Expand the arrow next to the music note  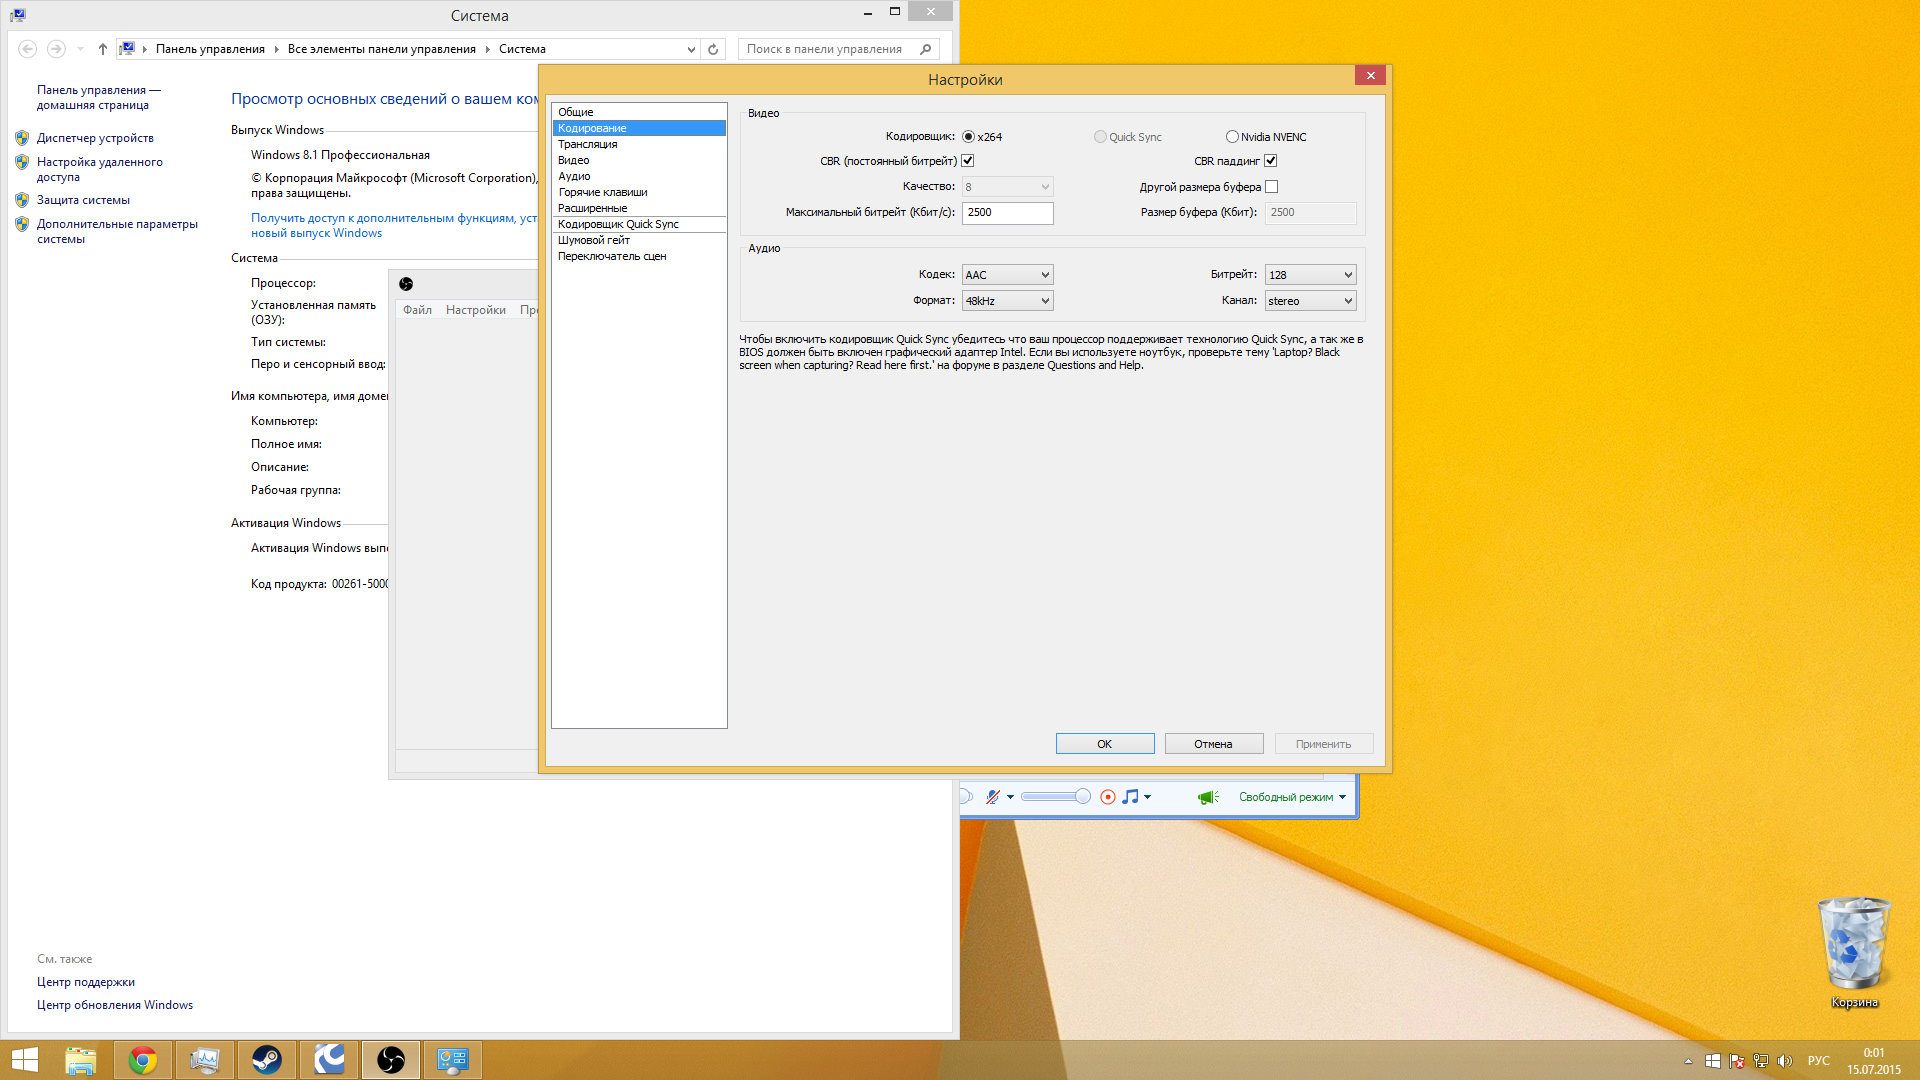tap(1147, 797)
